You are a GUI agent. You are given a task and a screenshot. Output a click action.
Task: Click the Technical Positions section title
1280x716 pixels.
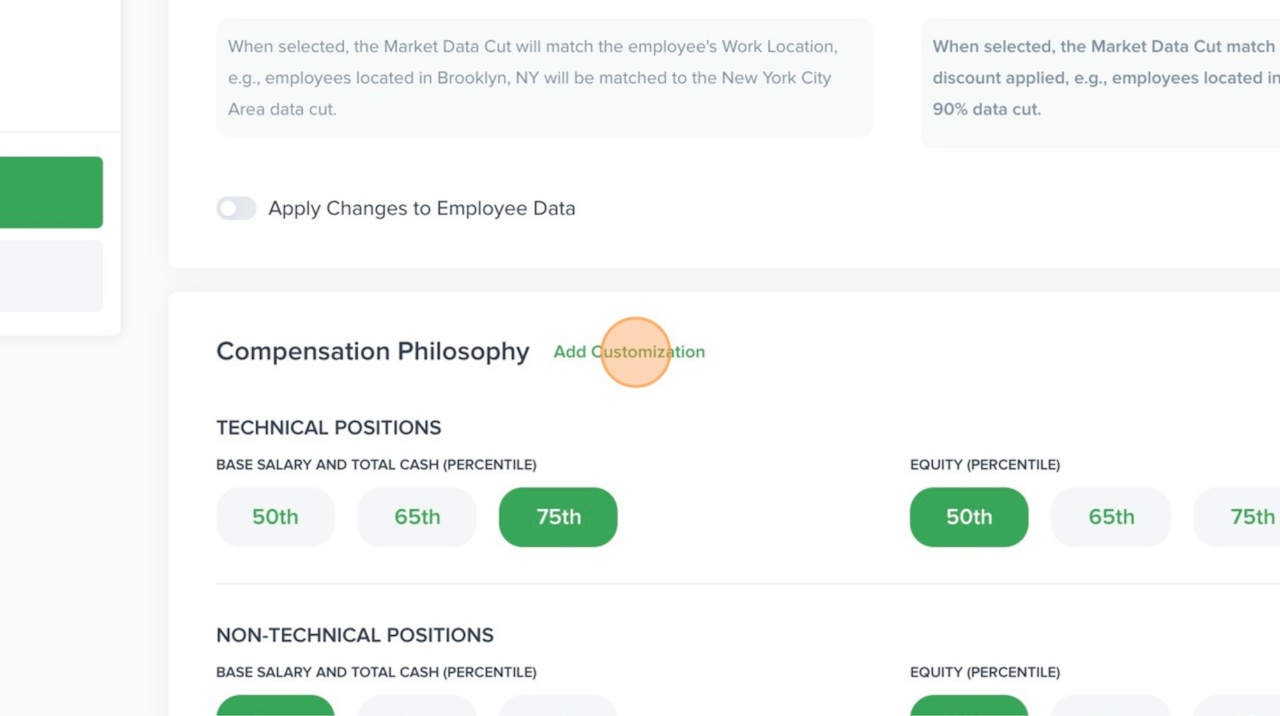coord(328,428)
